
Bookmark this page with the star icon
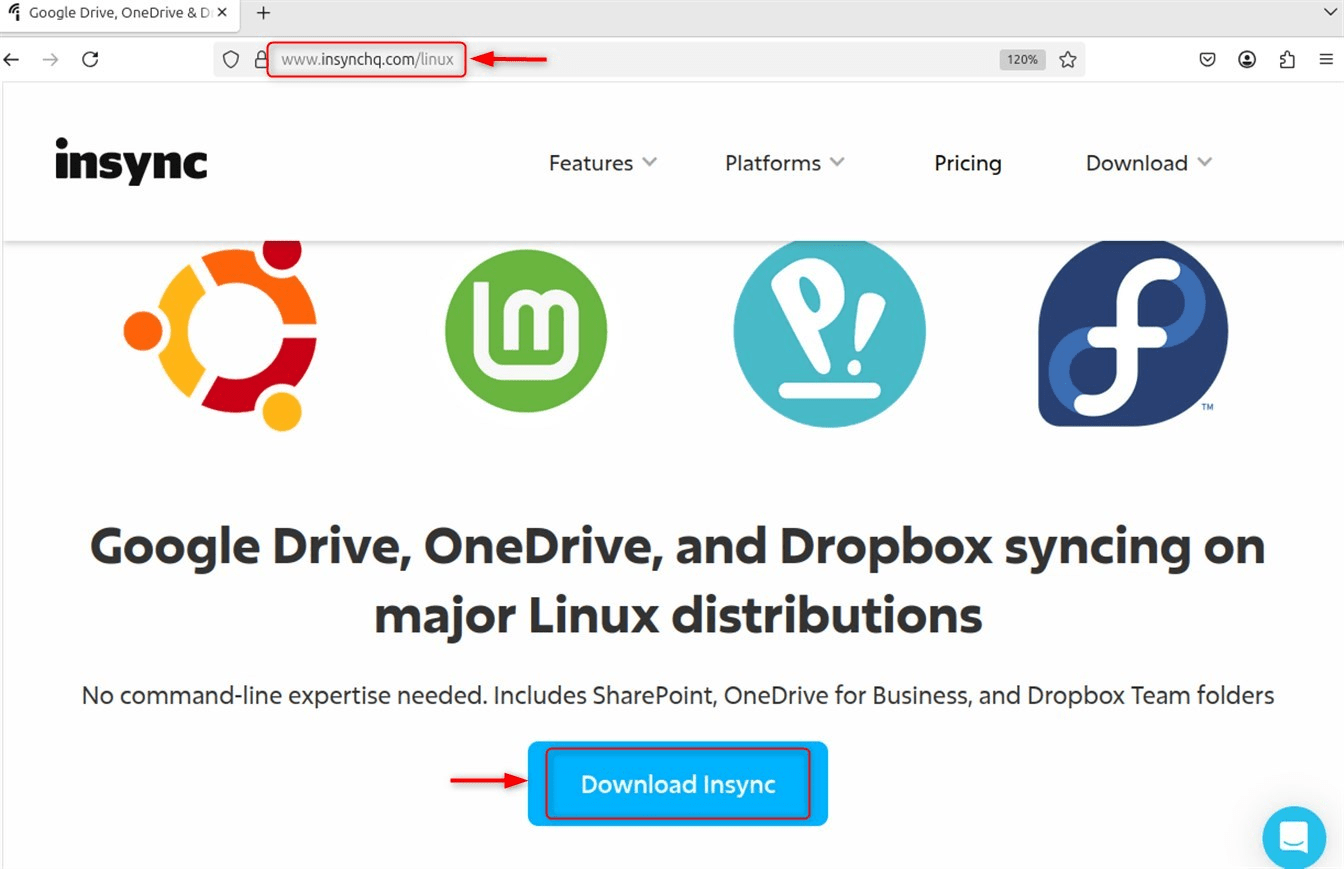click(x=1068, y=59)
